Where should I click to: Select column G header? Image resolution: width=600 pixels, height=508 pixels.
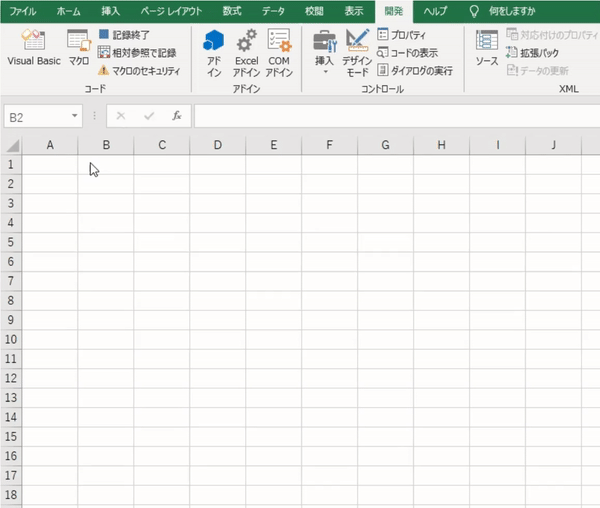coord(385,145)
